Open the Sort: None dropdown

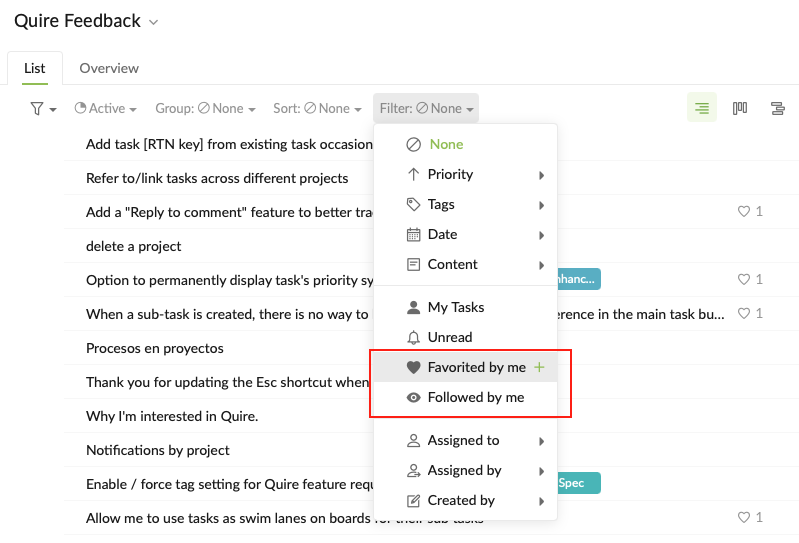coord(317,108)
